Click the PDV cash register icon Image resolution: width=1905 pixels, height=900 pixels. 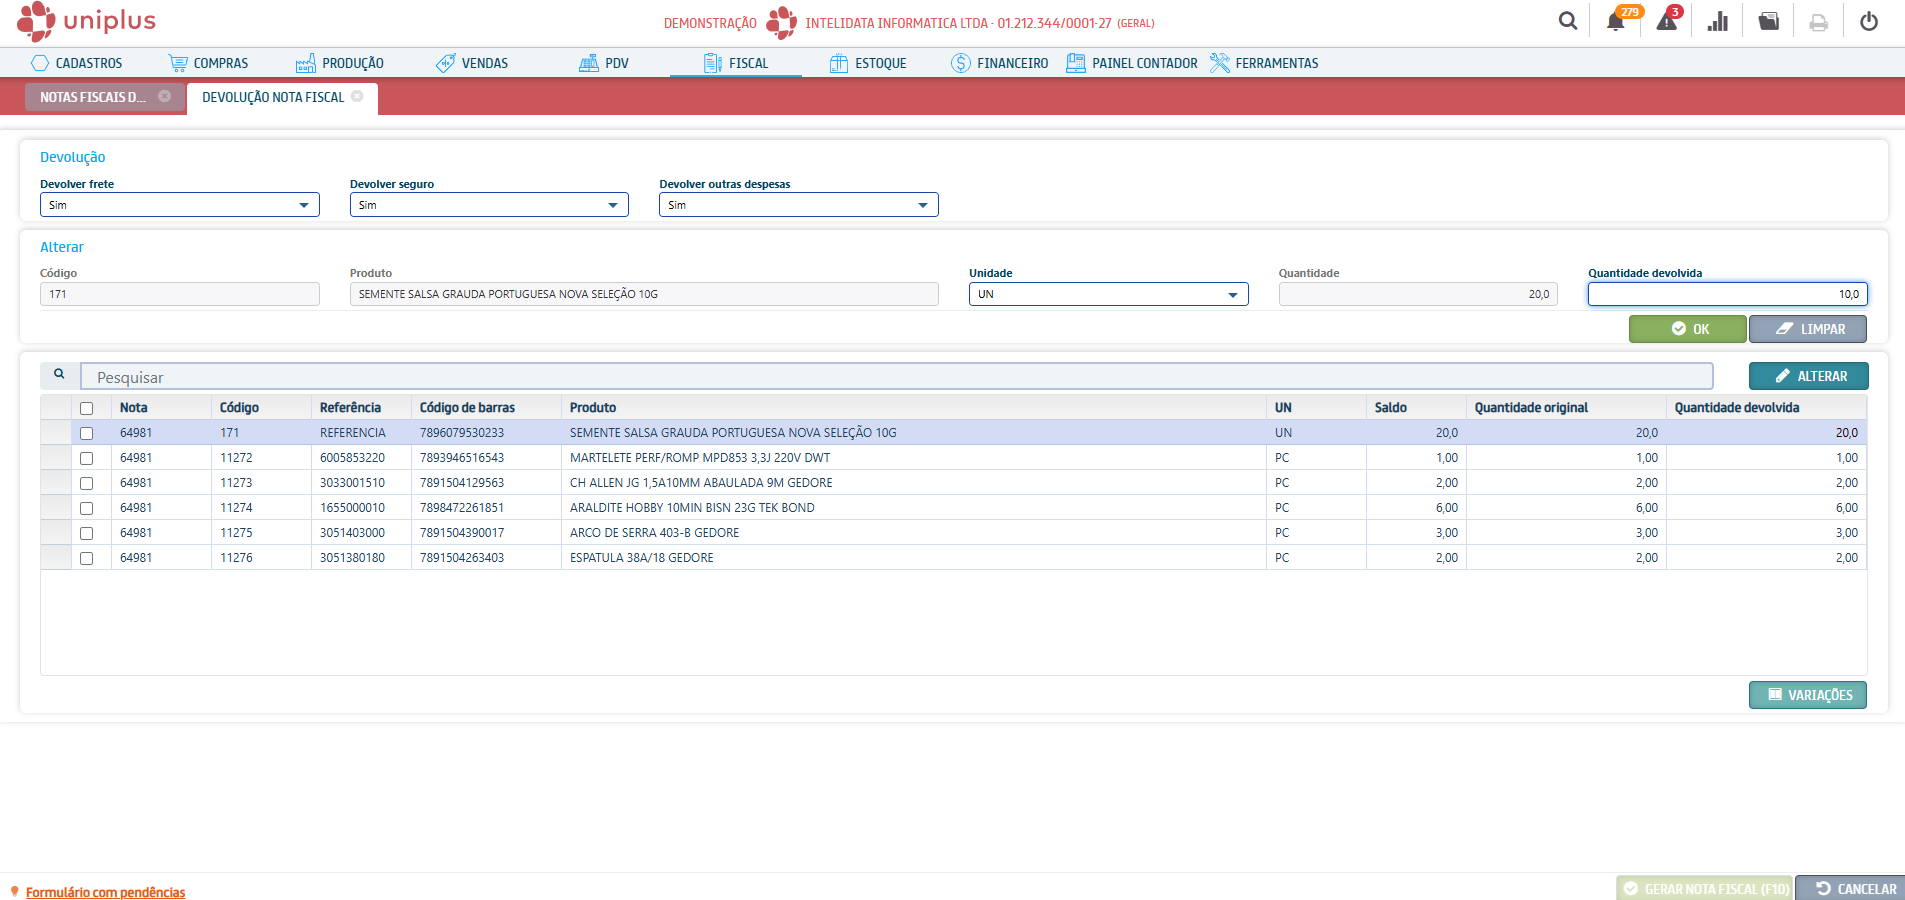[589, 63]
